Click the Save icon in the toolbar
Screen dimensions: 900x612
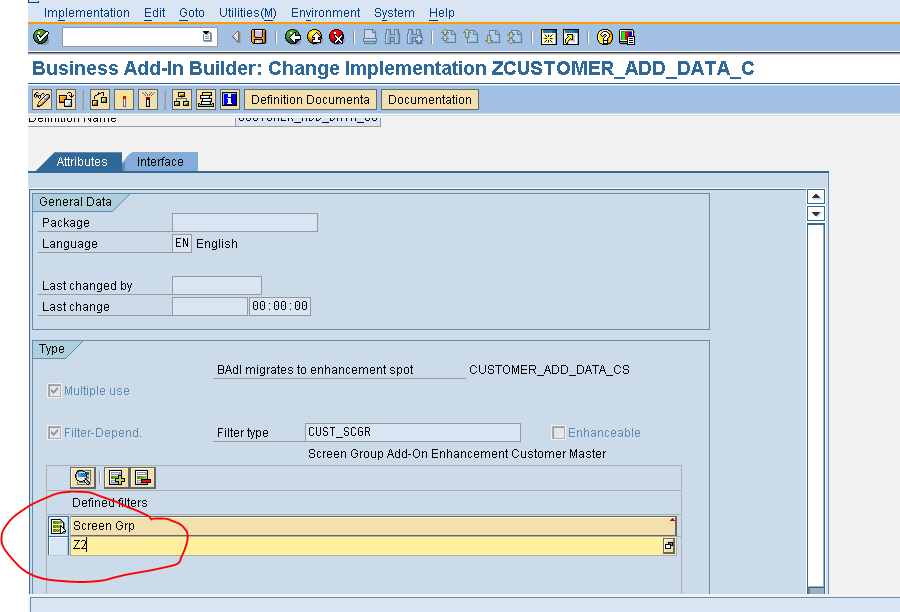[x=259, y=37]
